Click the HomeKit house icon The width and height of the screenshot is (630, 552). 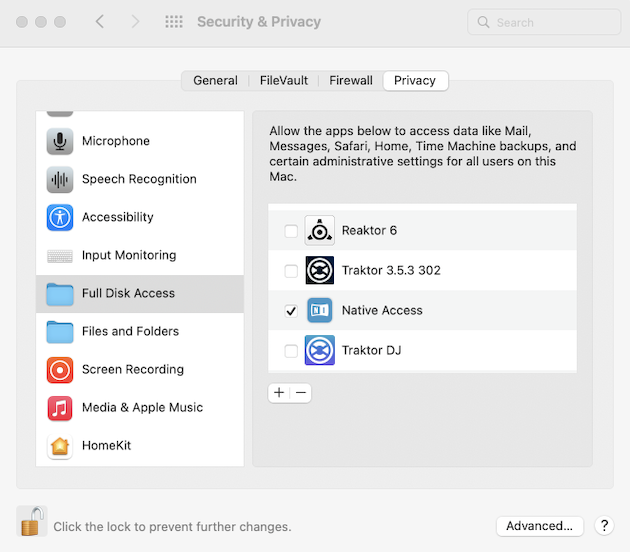click(x=60, y=446)
